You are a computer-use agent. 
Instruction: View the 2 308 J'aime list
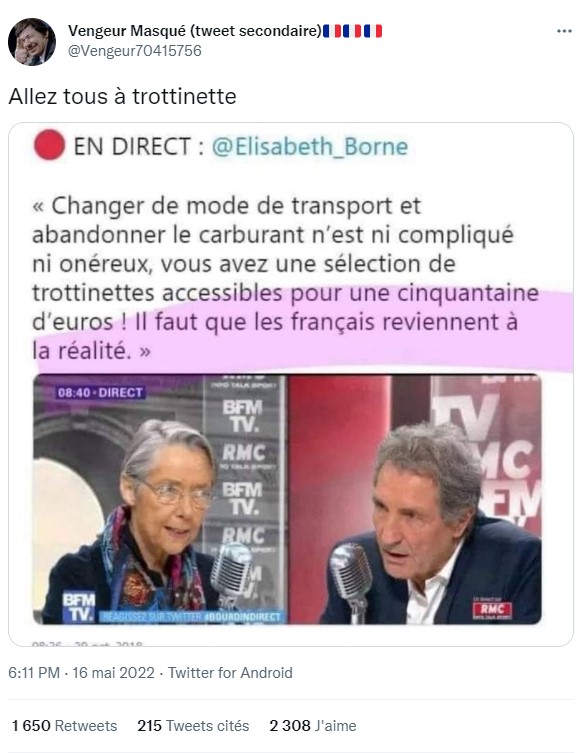click(313, 725)
